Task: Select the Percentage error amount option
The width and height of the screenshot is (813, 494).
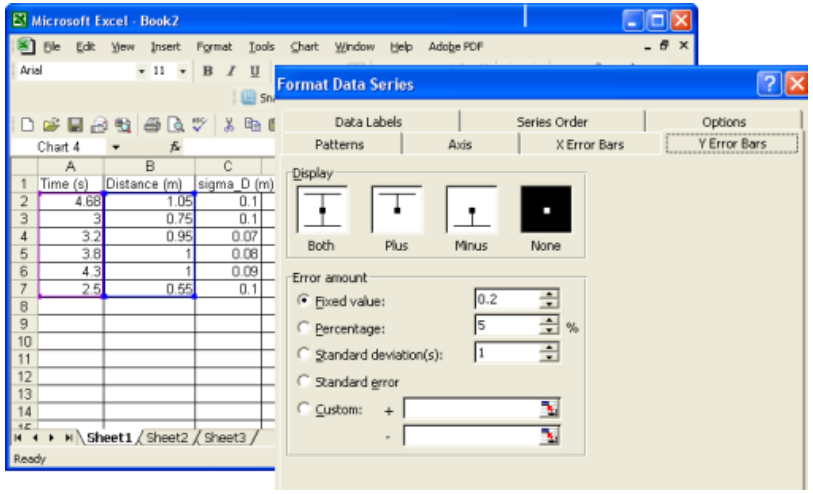Action: (x=304, y=327)
